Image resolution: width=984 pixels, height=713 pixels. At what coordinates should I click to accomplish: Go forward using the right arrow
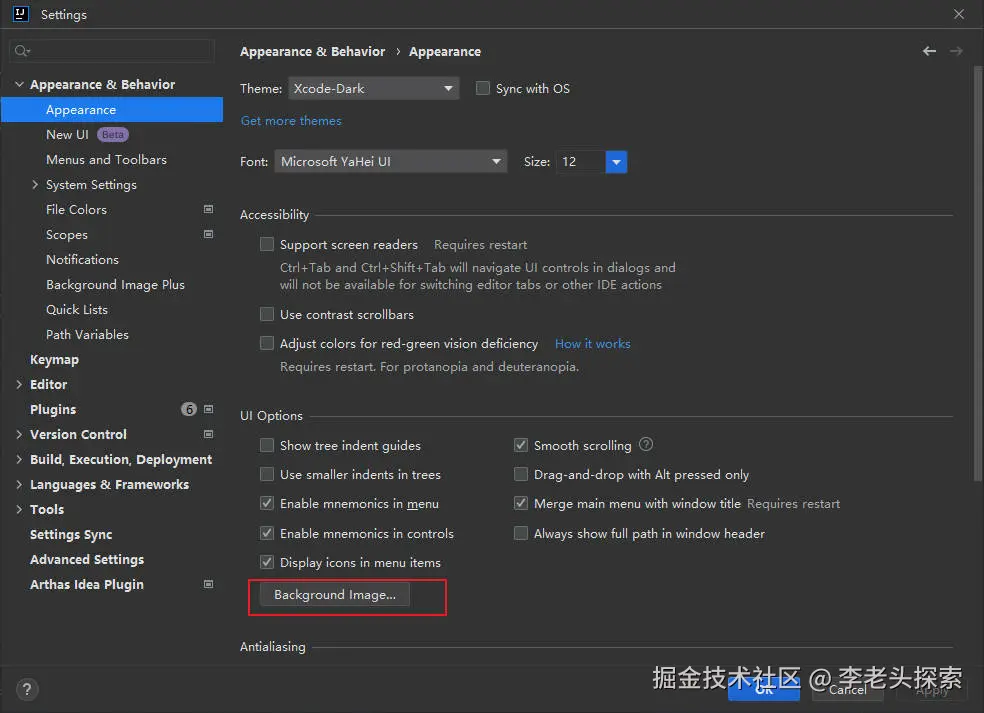click(956, 51)
